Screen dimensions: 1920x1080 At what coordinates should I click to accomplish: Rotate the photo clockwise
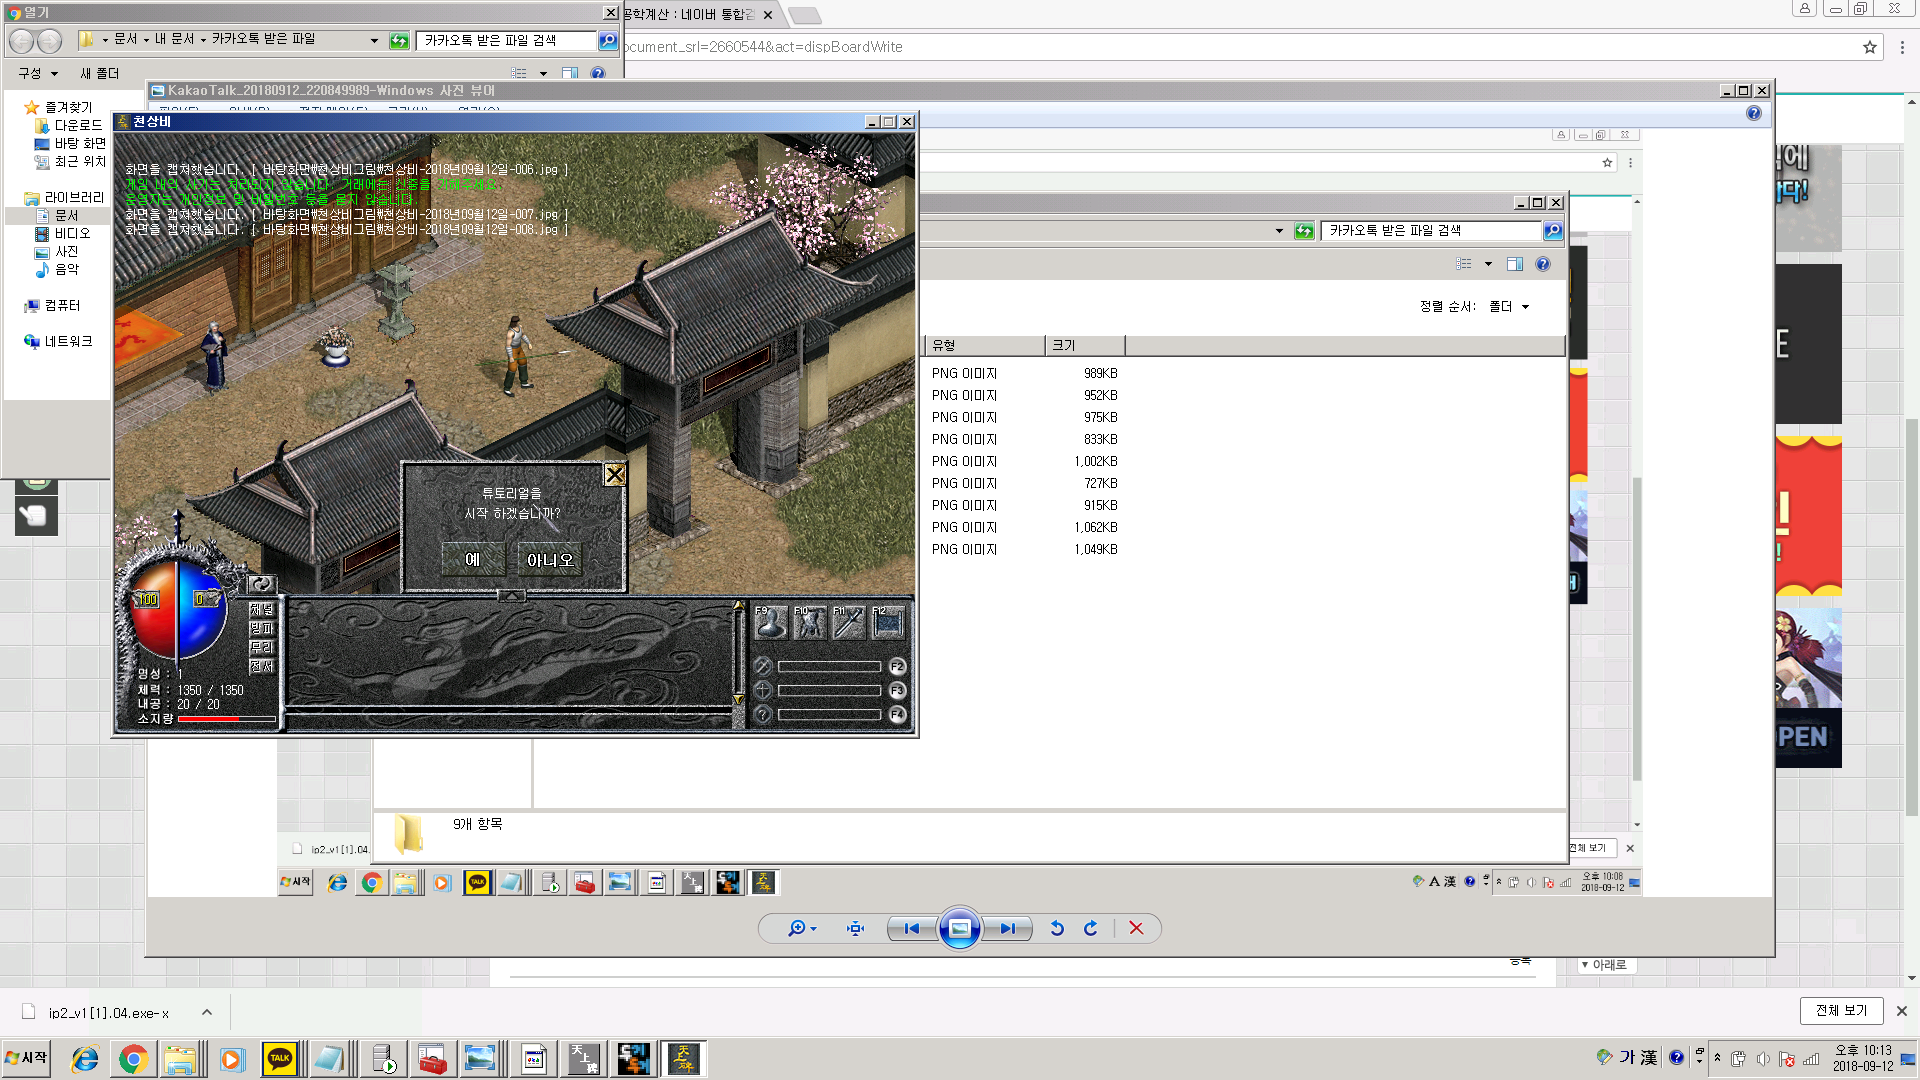point(1091,928)
